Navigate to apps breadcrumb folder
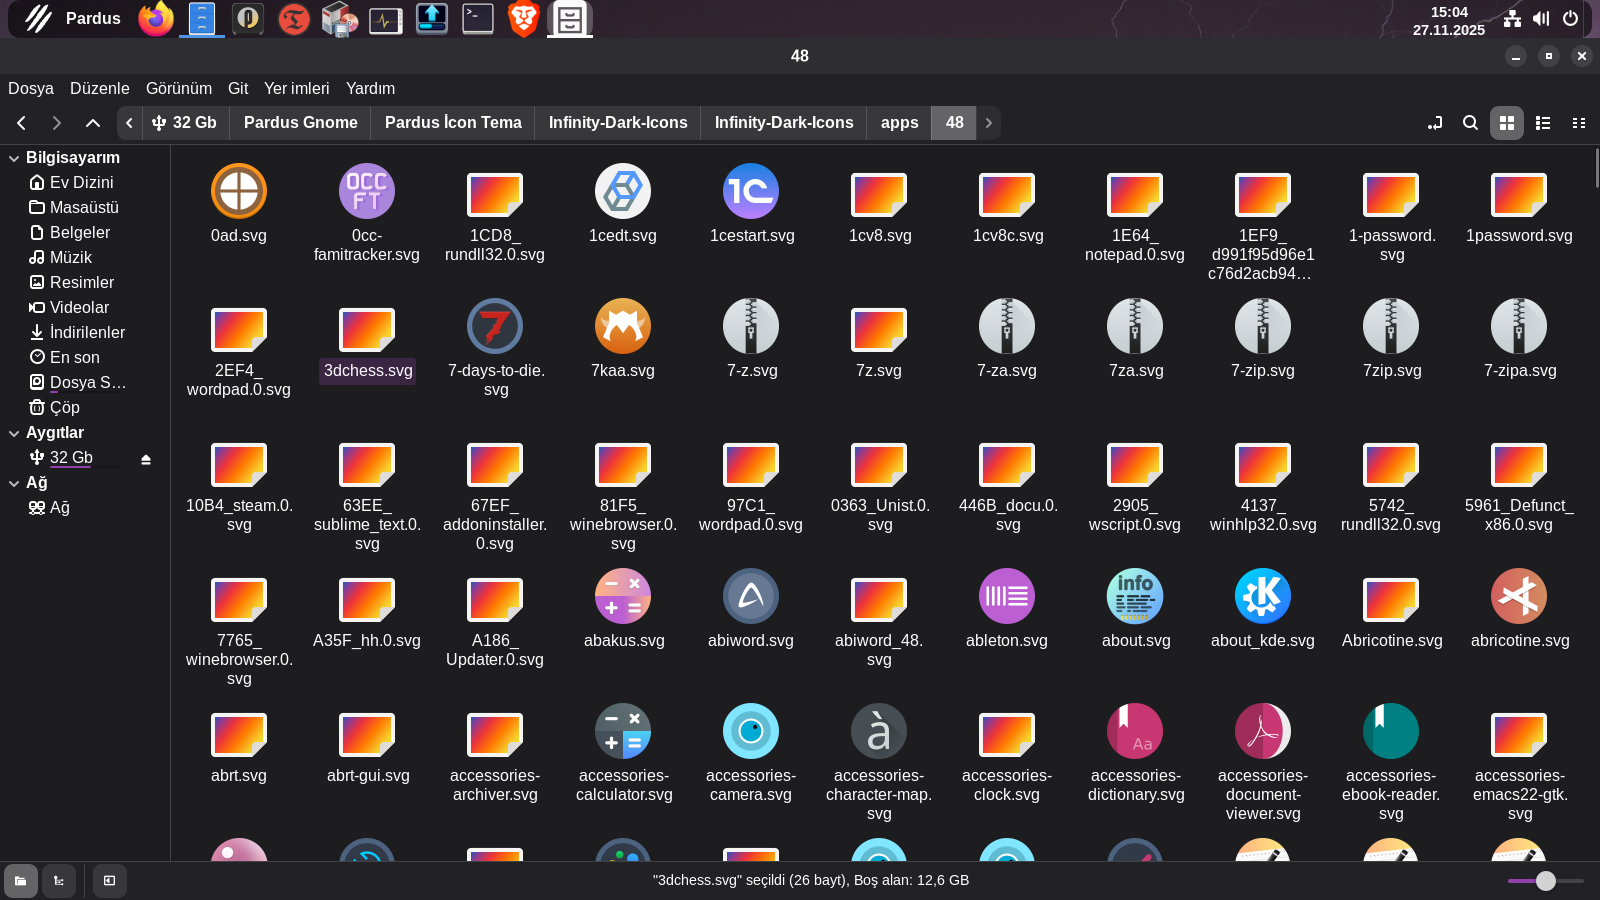1600x900 pixels. 899,122
